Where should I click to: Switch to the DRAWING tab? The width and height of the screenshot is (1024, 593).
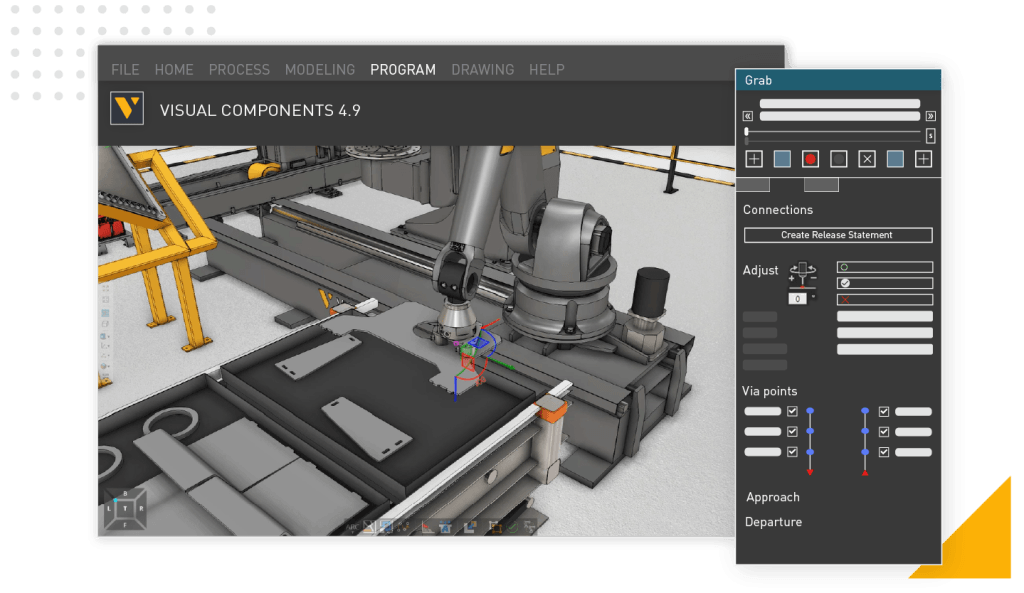coord(483,69)
